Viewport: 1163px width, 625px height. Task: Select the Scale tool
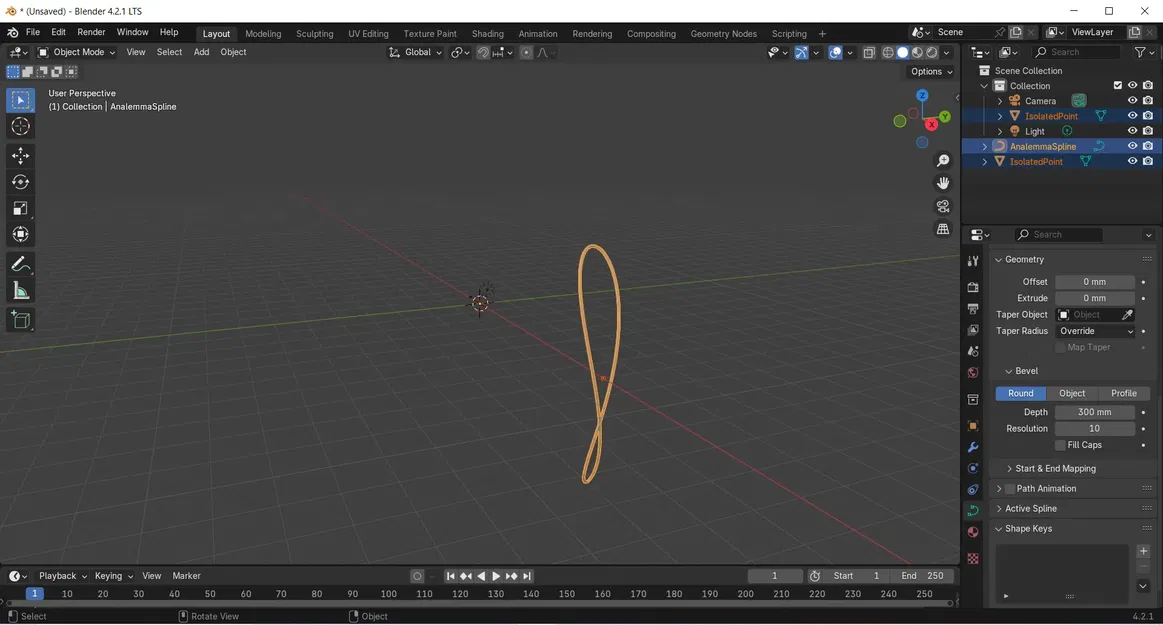coord(21,208)
